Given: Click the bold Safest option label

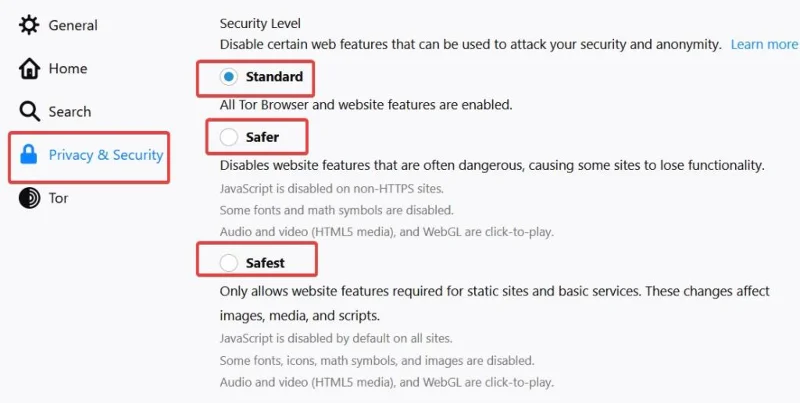Looking at the screenshot, I should [x=266, y=263].
